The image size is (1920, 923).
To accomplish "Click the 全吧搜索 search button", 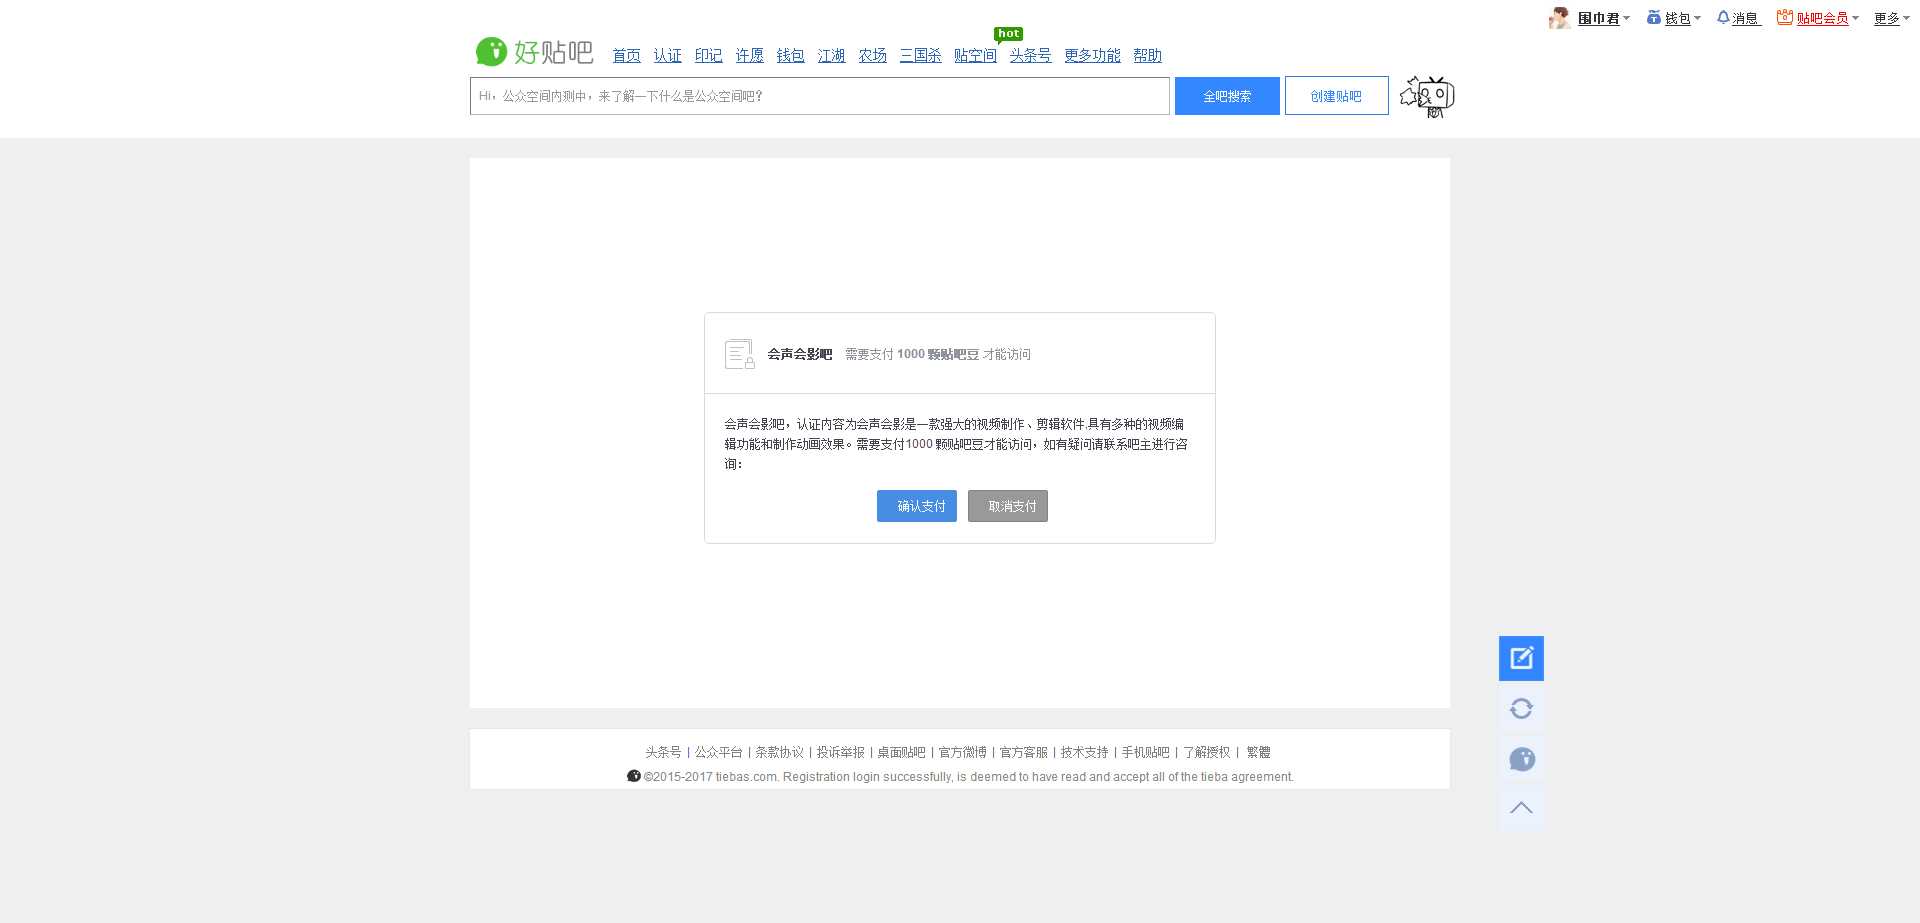I will point(1227,96).
